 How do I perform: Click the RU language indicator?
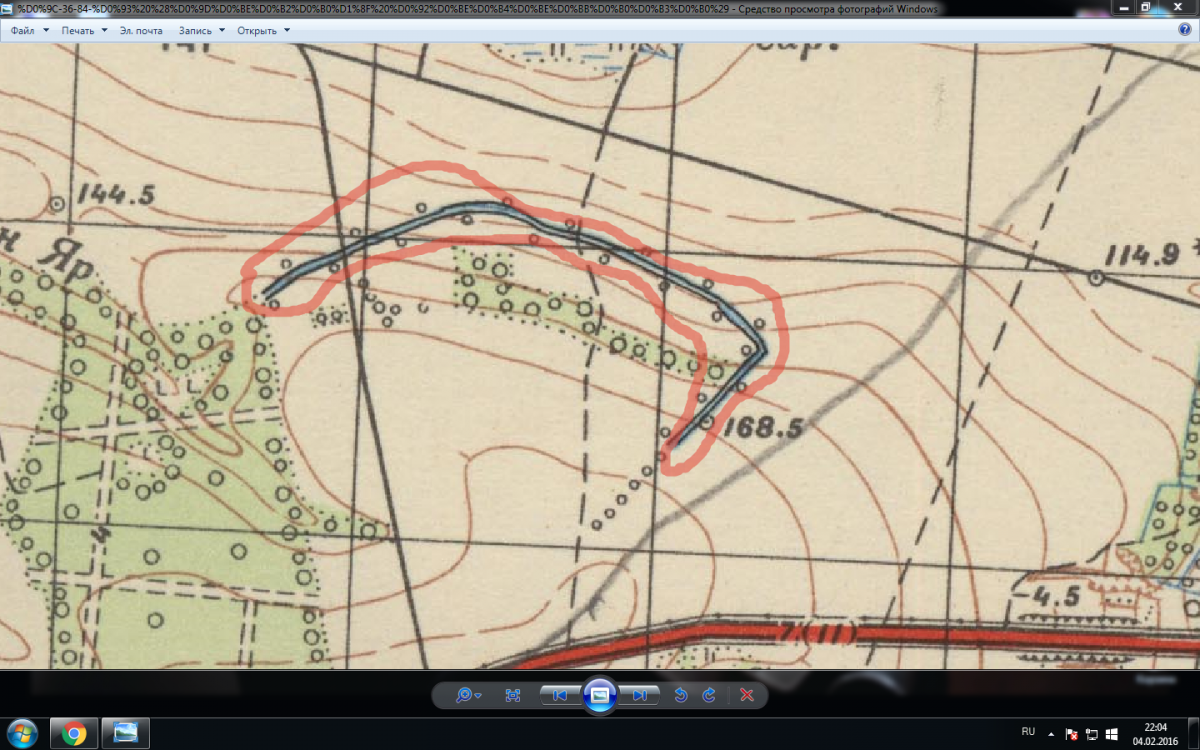pos(1029,733)
